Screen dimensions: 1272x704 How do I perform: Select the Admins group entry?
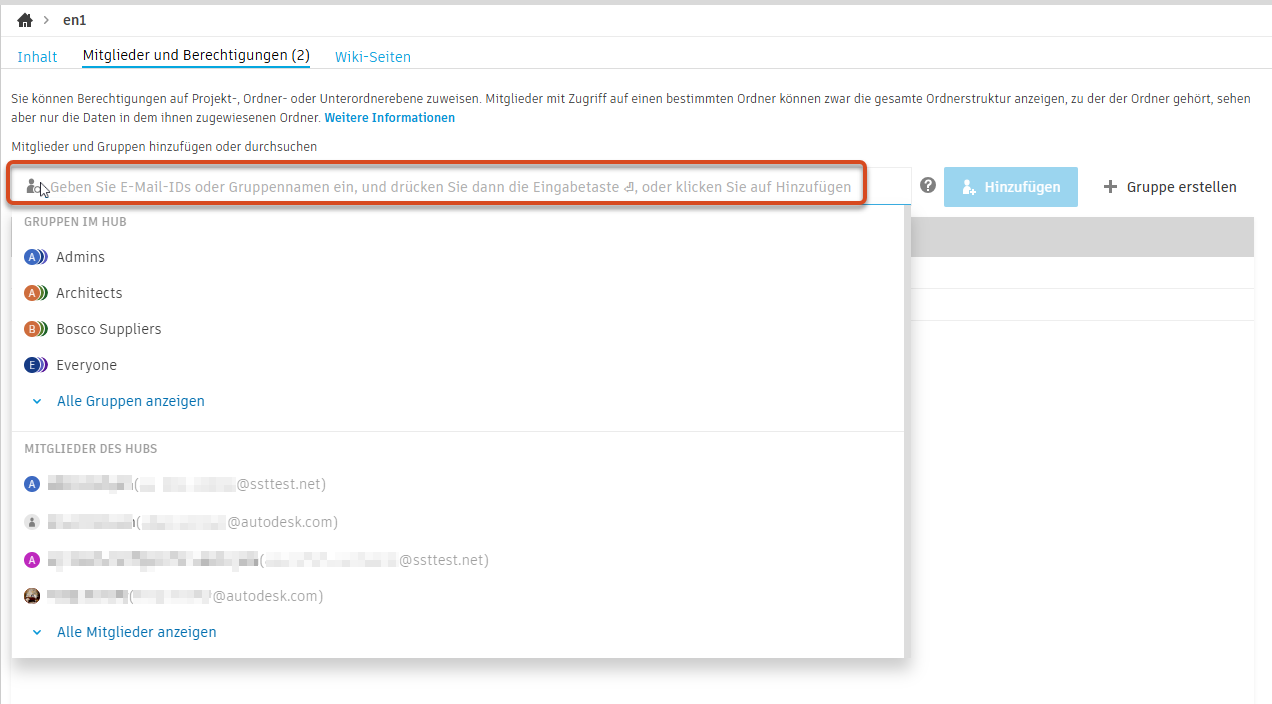457,257
